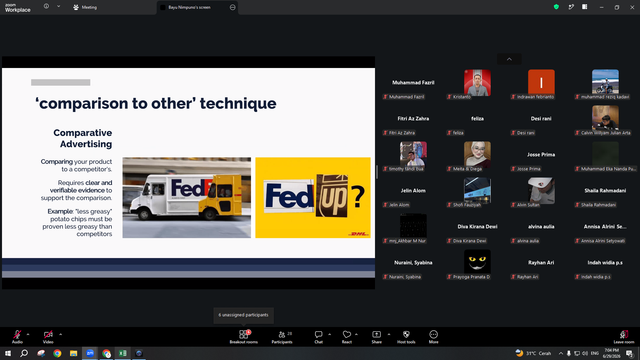640x360 pixels.
Task: Open Windows taskbar search
Action: tap(24, 353)
